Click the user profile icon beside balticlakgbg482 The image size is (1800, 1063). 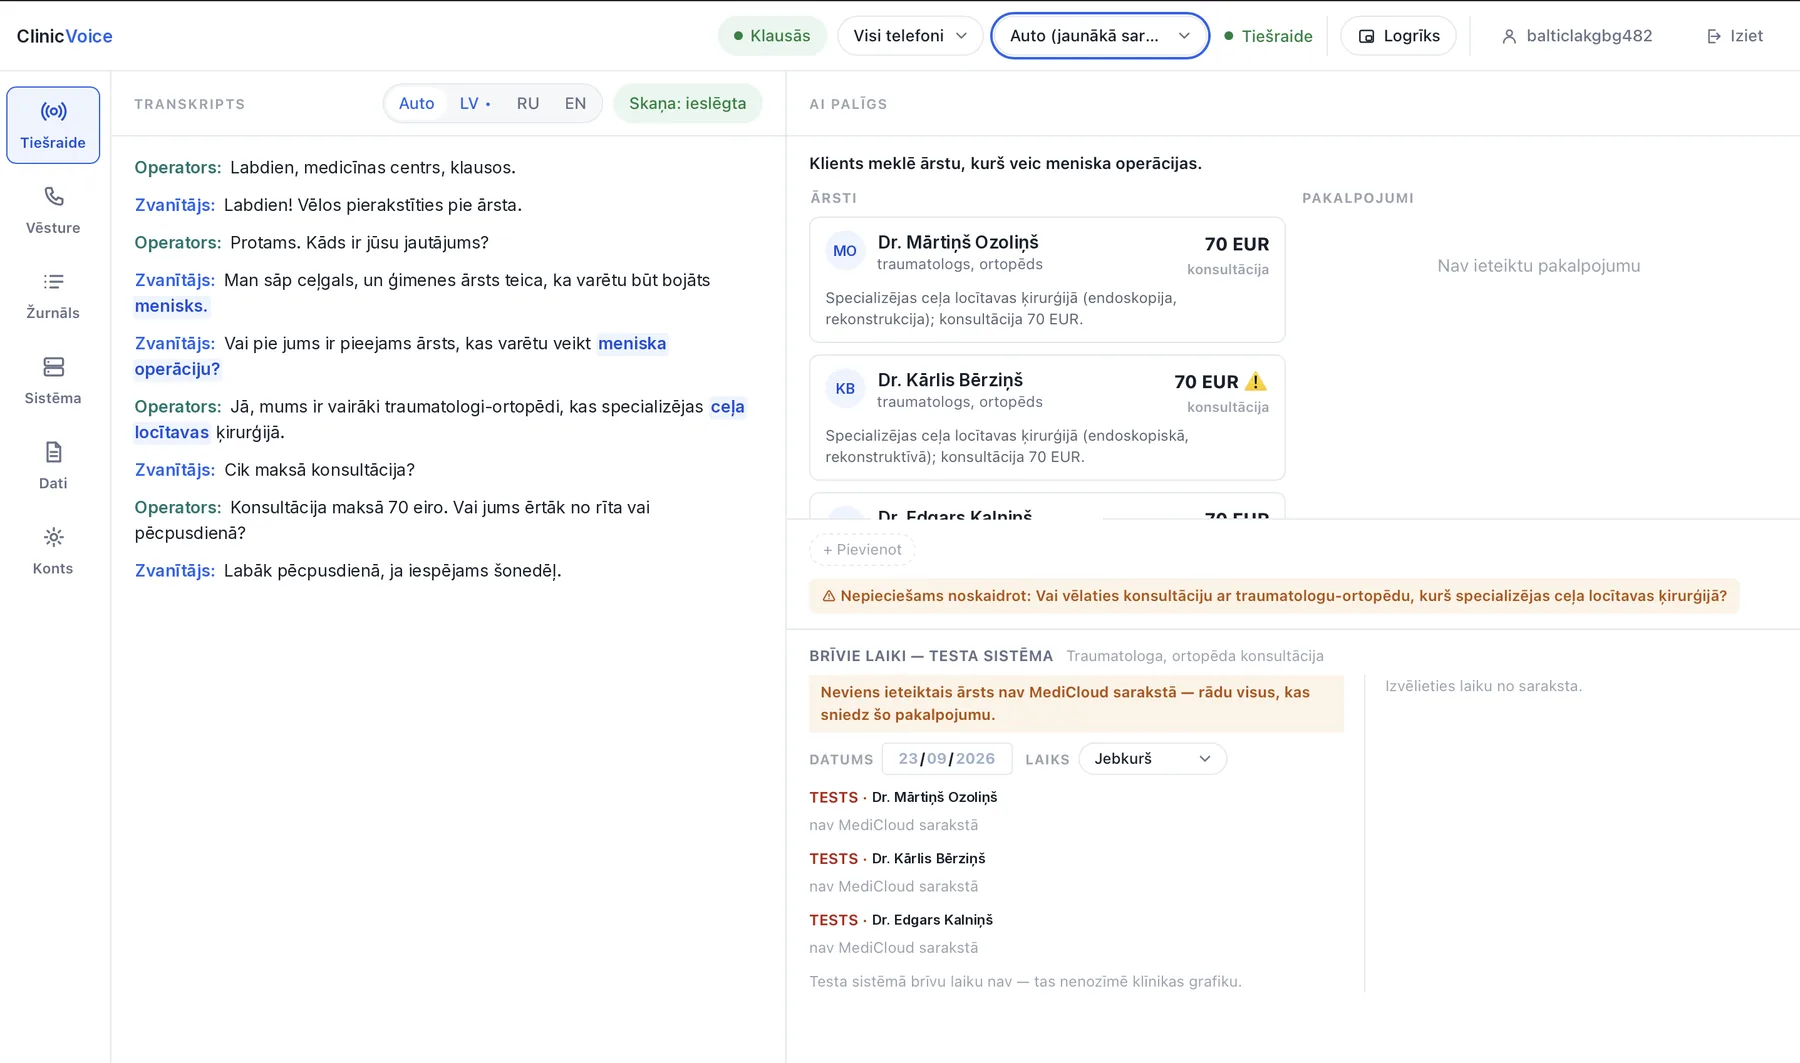(x=1509, y=36)
